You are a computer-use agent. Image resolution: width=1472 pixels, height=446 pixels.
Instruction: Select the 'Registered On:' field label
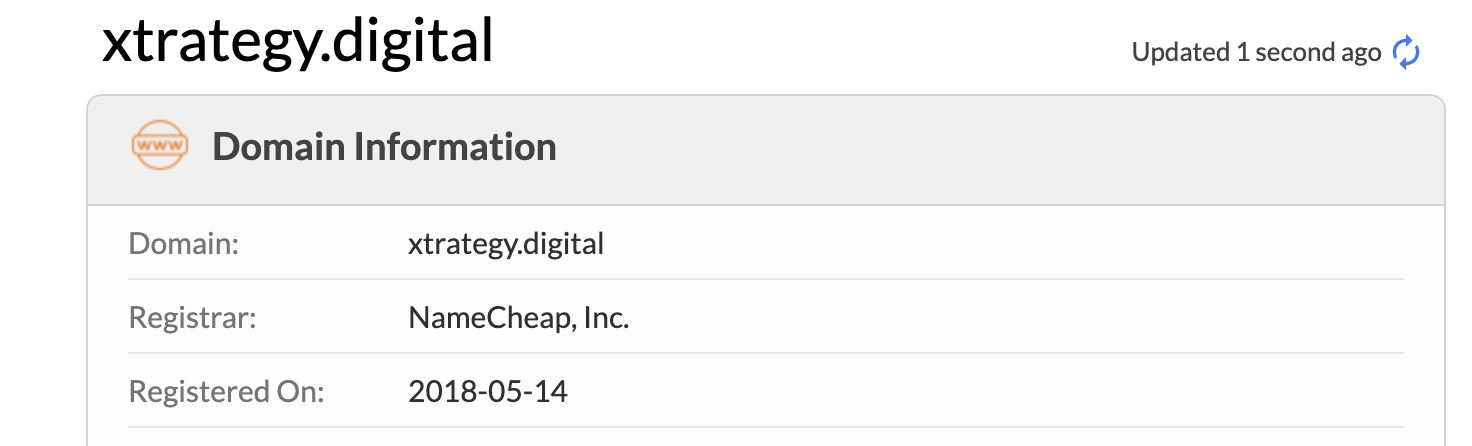point(227,392)
